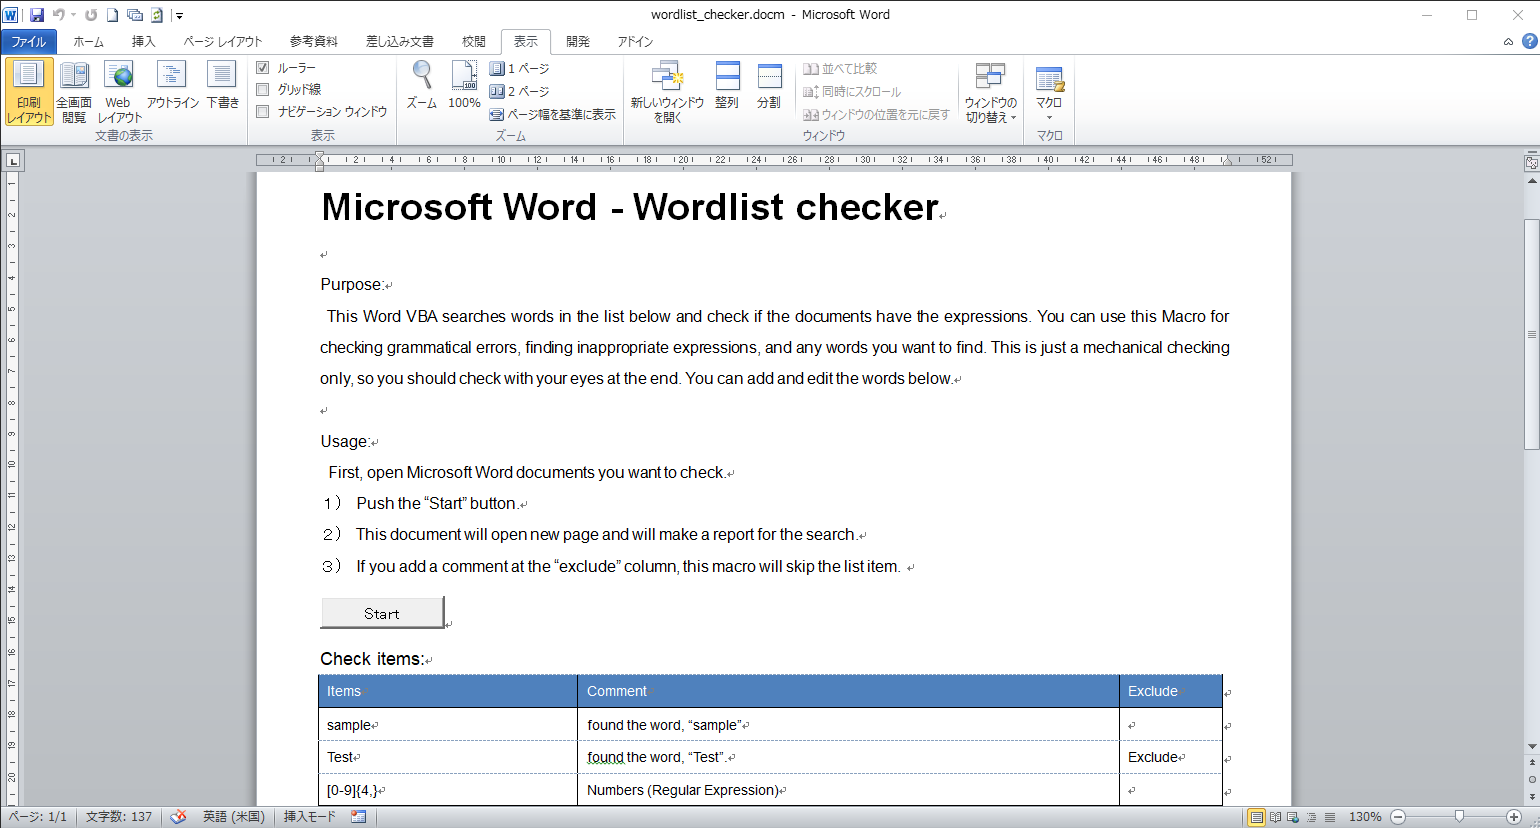Minimize the ribbon with the caret icon

(1508, 42)
